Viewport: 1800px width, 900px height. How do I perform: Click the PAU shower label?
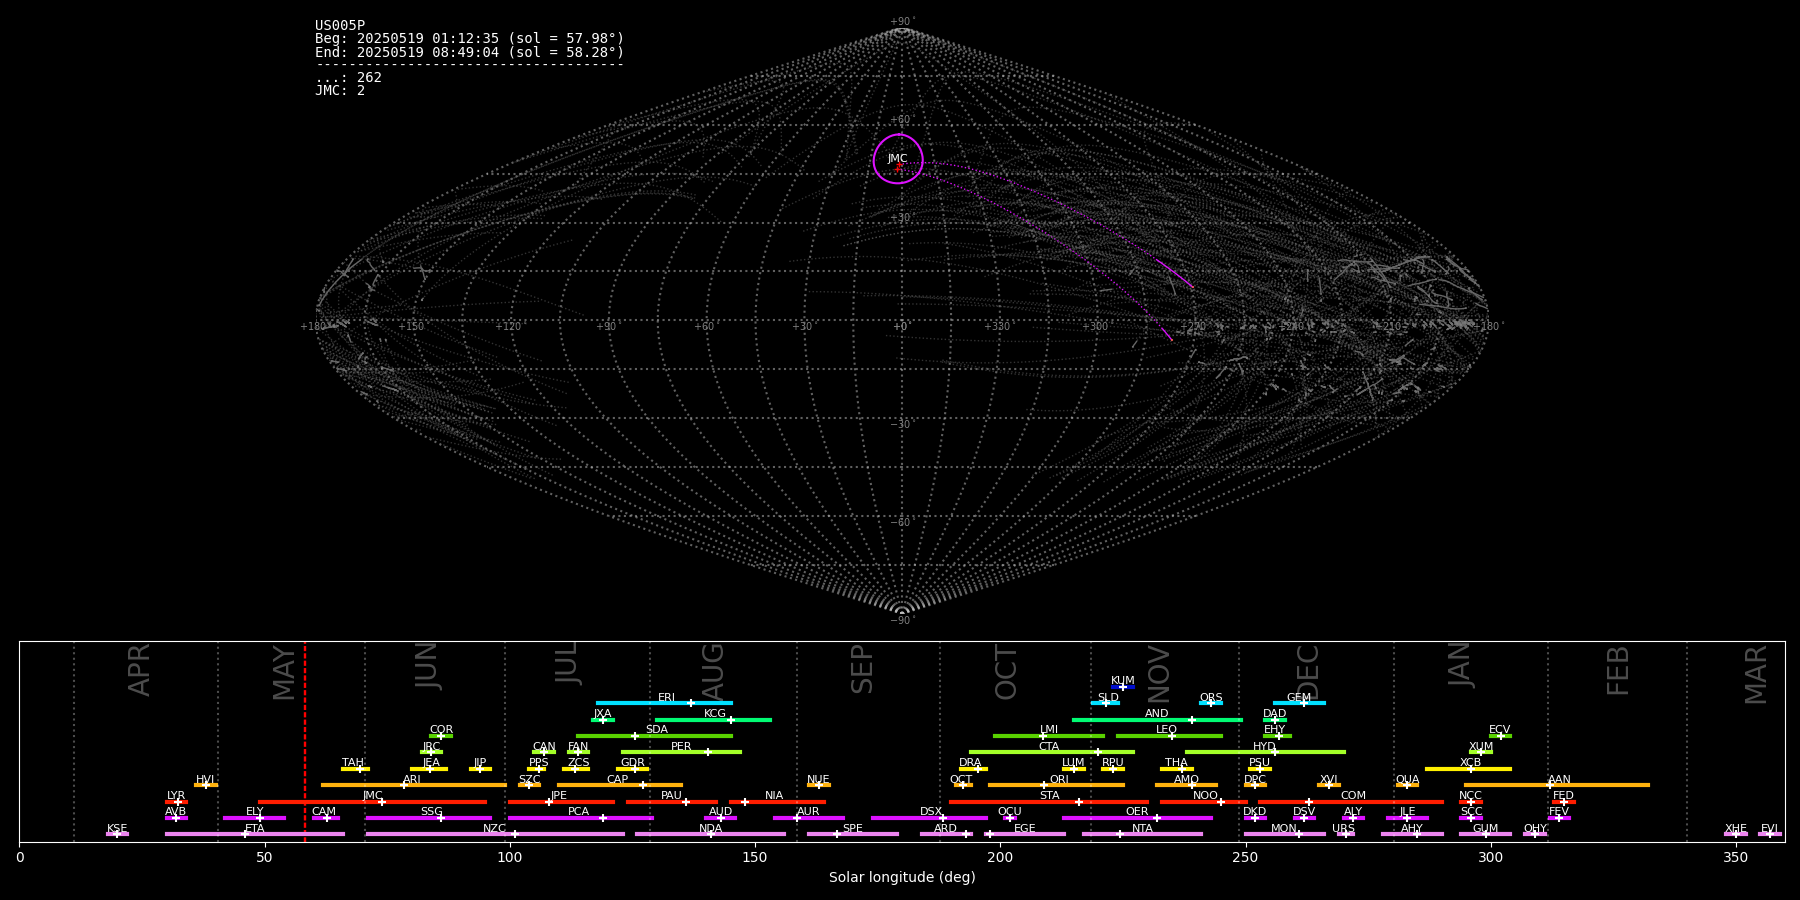coord(671,796)
